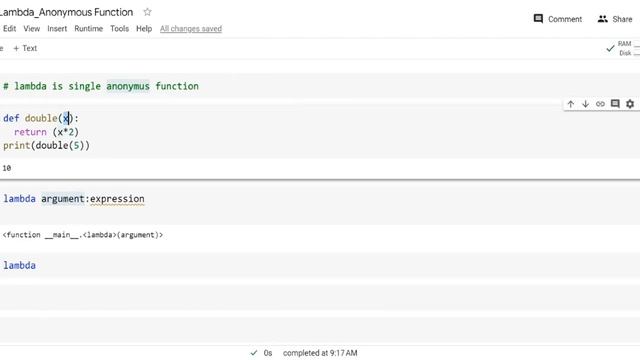Click the All changes saved link

point(191,29)
